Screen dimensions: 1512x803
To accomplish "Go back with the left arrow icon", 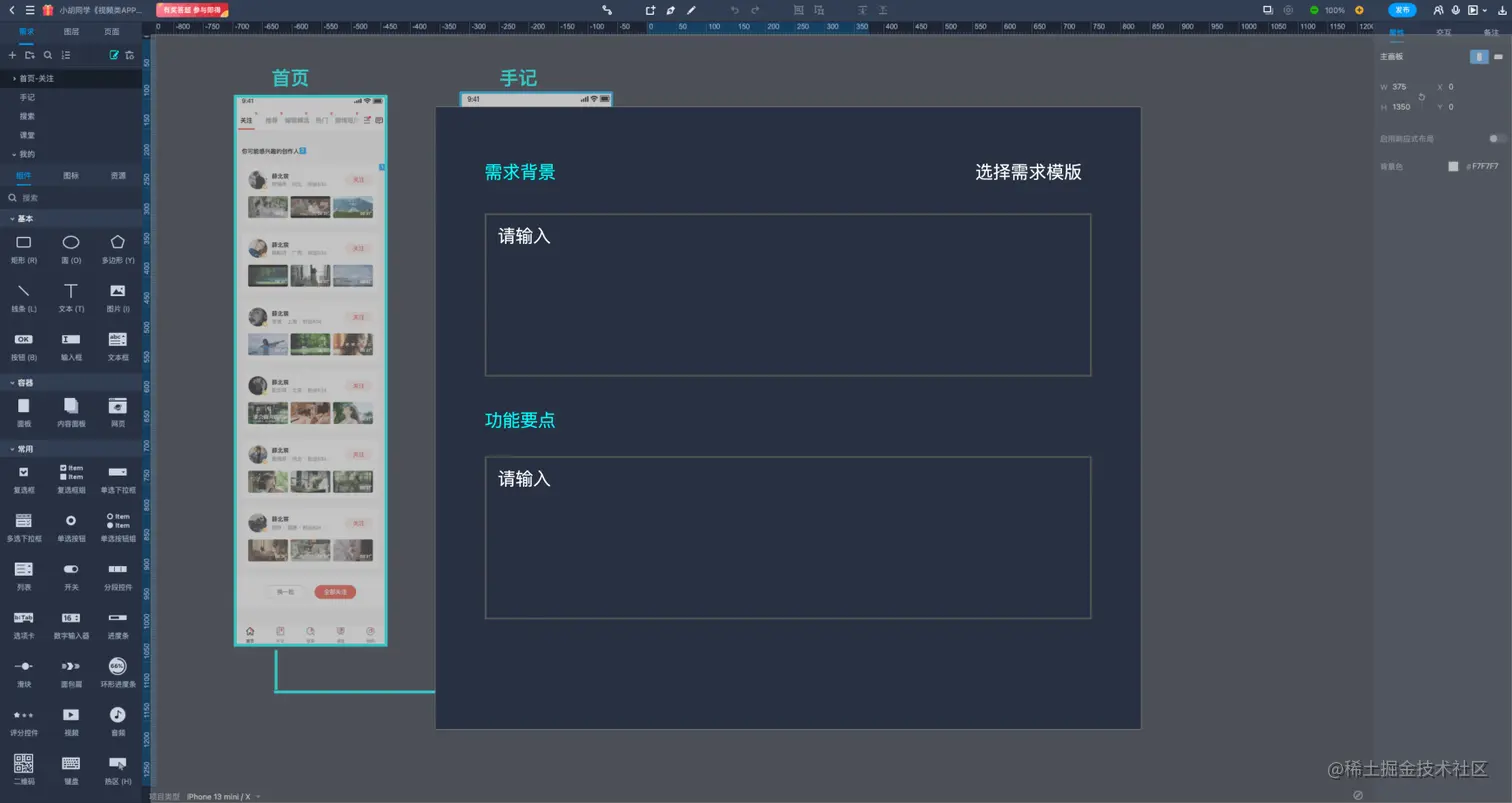I will [12, 10].
